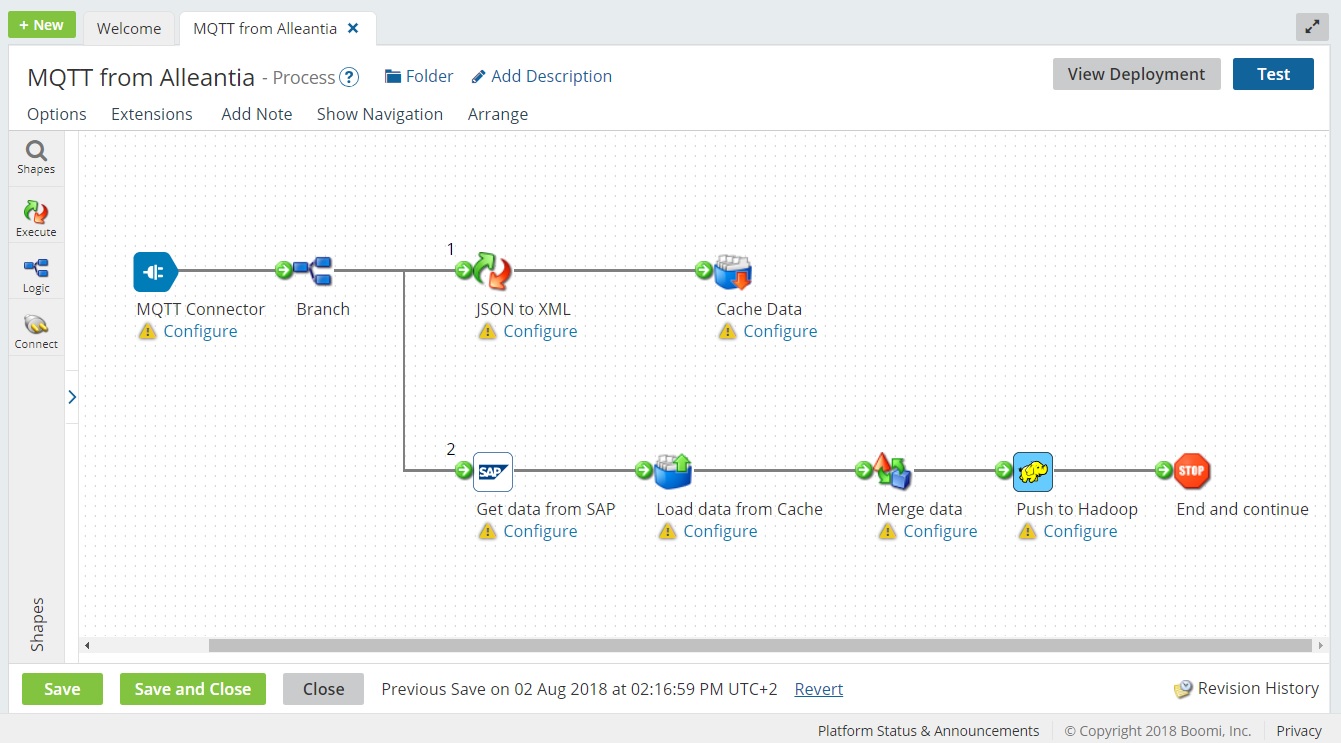Click the Revert link
Screen dimensions: 1341x743
tap(819, 689)
